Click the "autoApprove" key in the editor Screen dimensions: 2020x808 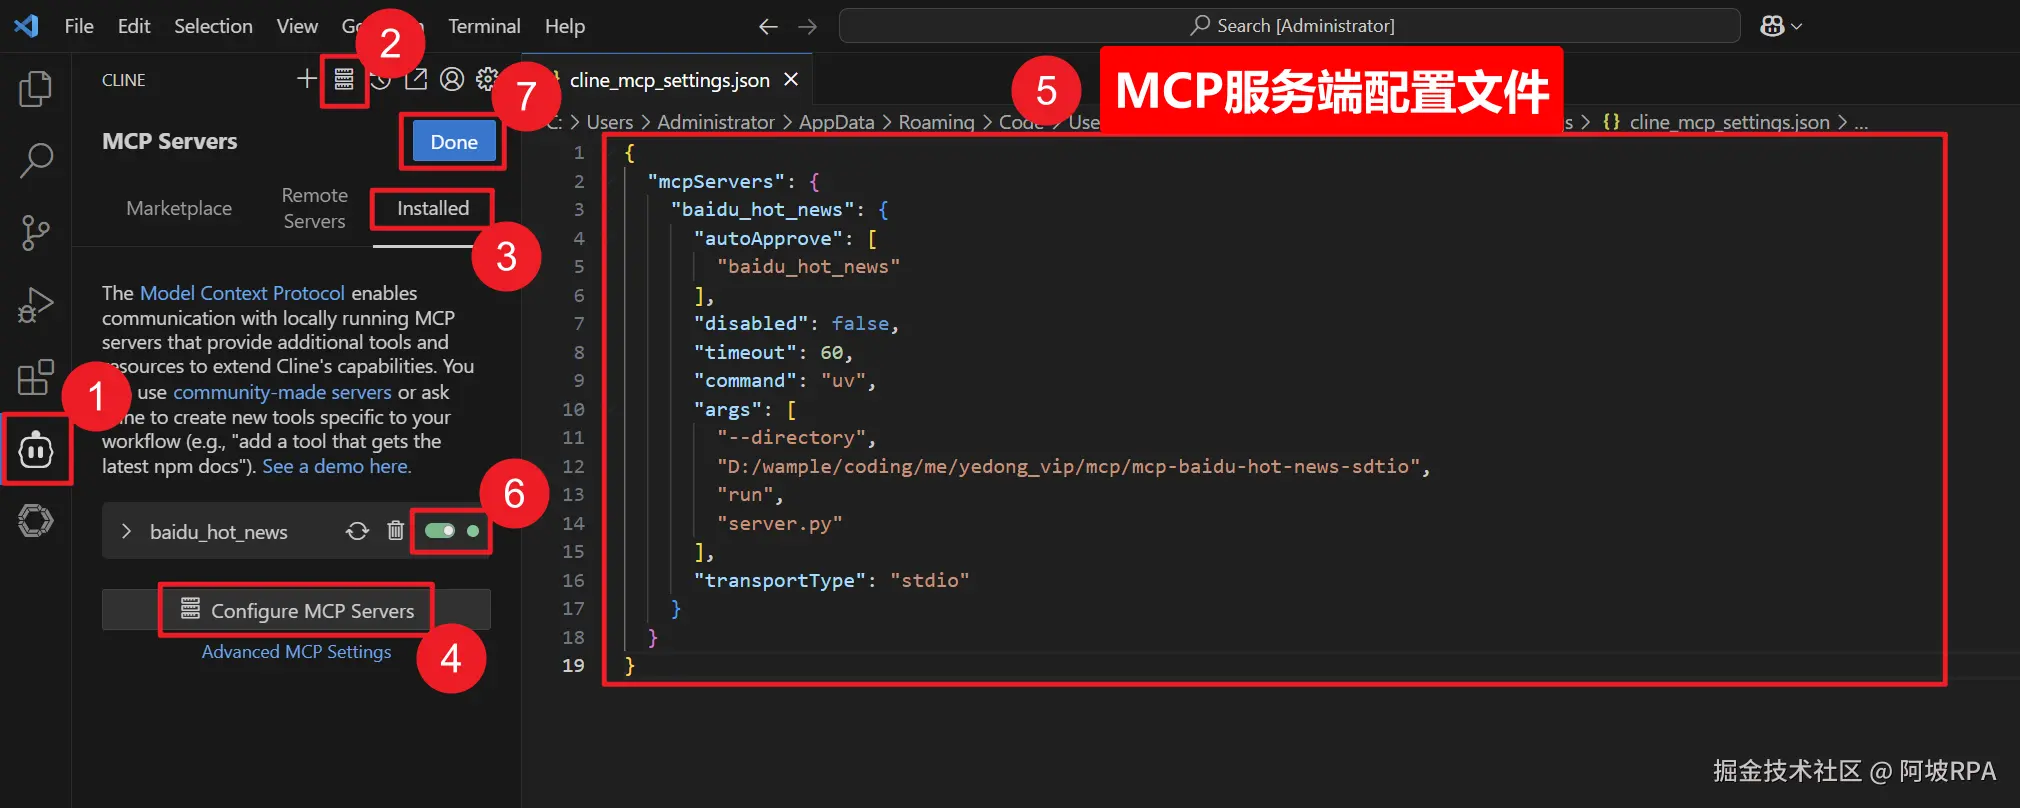coord(768,238)
